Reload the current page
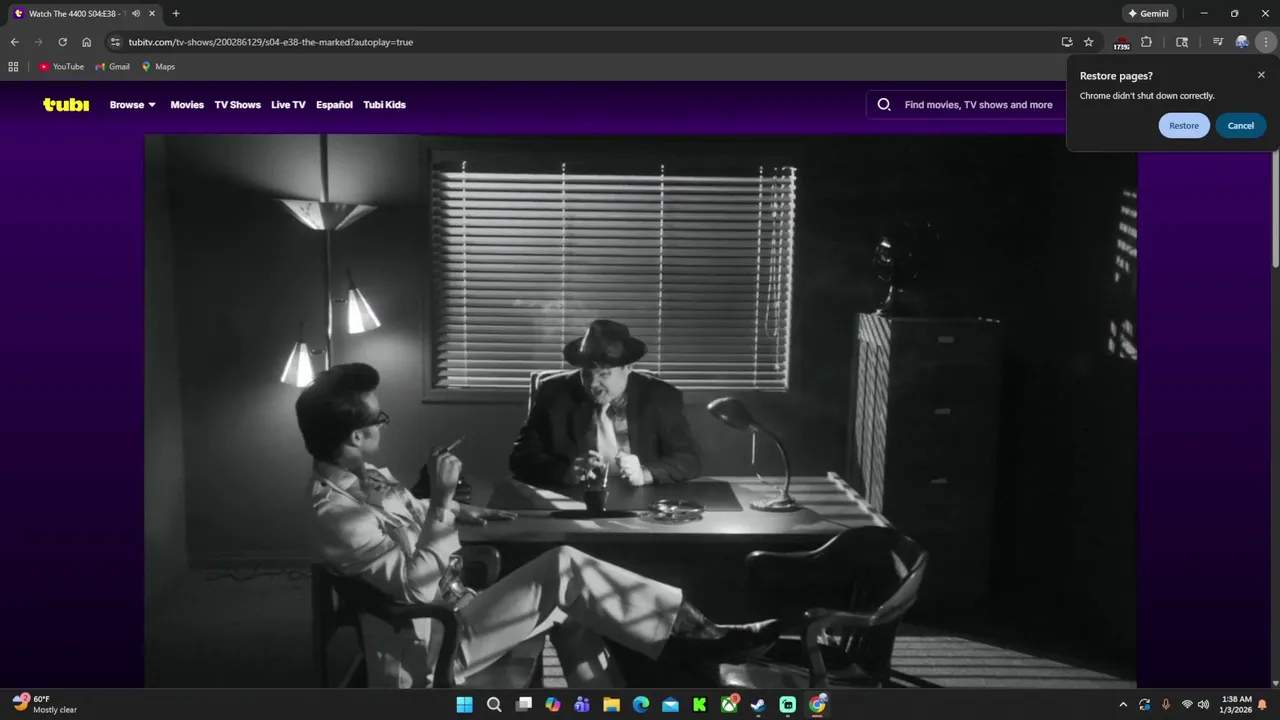Screen dimensions: 1280x720 pos(62,42)
